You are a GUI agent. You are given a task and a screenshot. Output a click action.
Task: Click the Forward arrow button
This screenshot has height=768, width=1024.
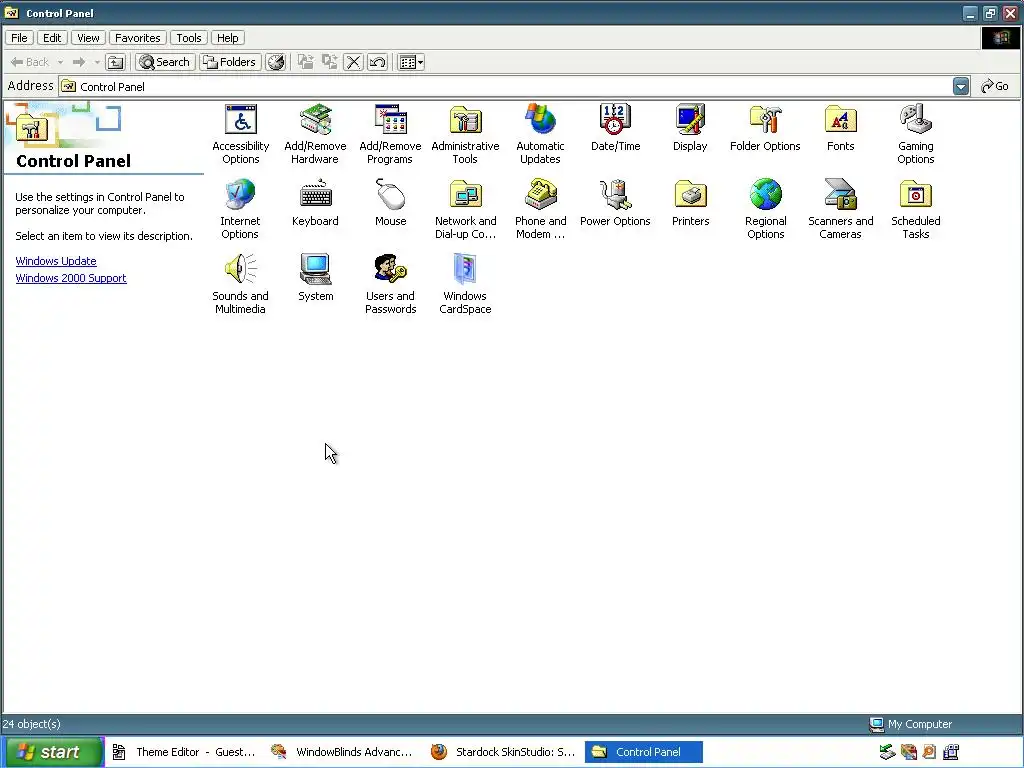pyautogui.click(x=79, y=62)
